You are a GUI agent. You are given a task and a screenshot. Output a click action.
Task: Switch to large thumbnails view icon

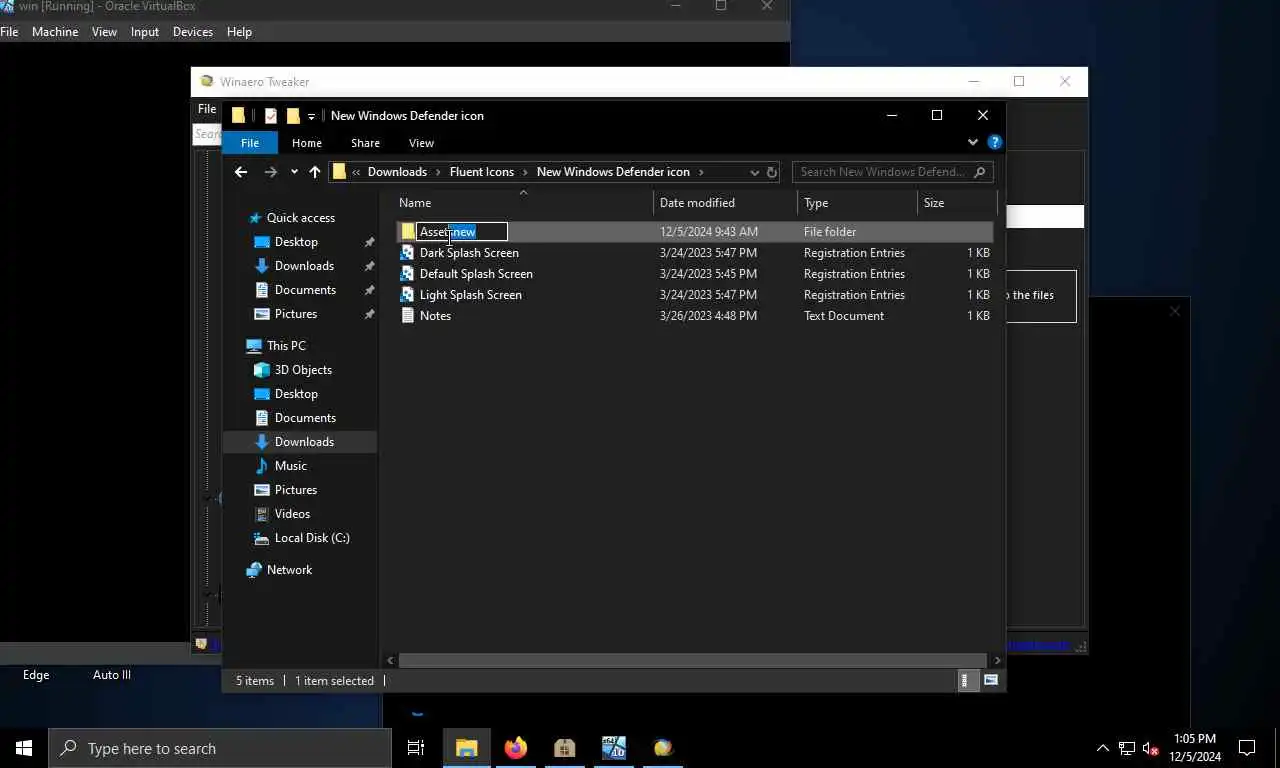[991, 680]
